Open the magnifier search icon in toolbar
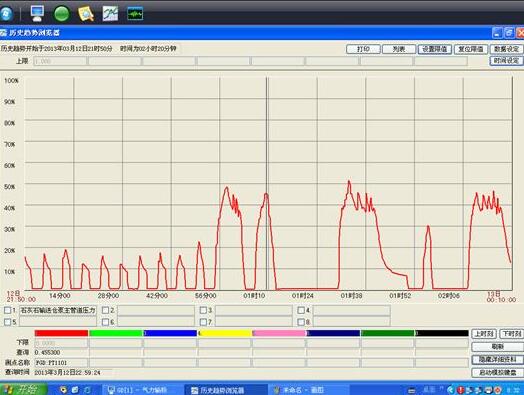The width and height of the screenshot is (524, 395). pos(86,14)
